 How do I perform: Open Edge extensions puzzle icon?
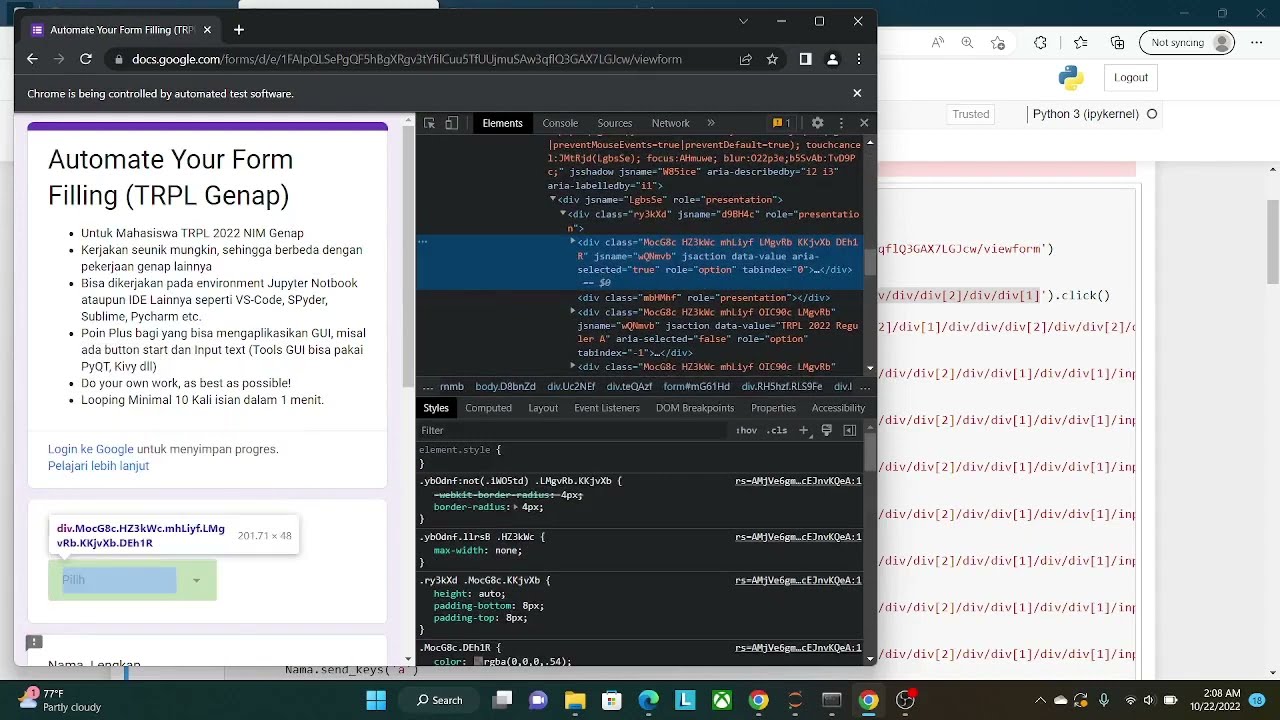(x=1041, y=43)
